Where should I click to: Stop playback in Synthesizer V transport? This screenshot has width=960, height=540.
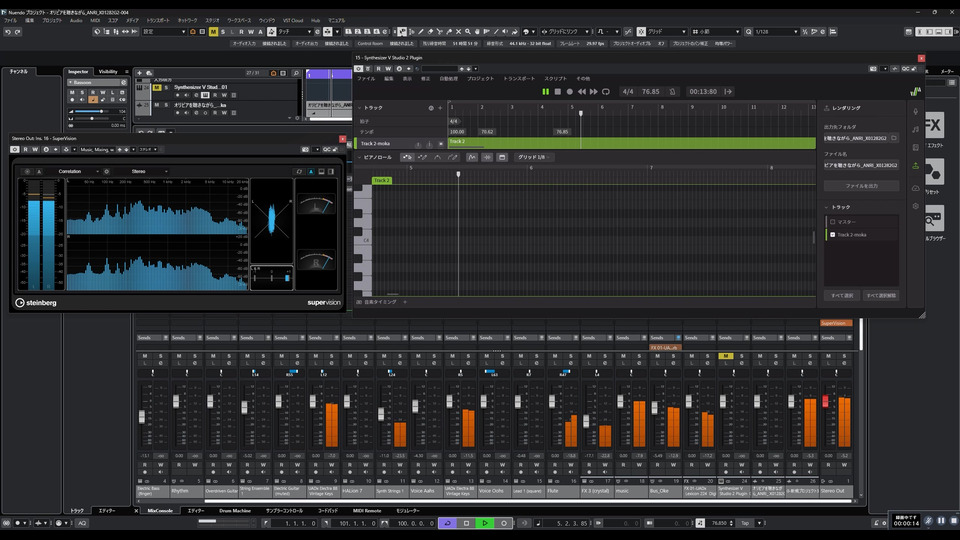[x=557, y=91]
